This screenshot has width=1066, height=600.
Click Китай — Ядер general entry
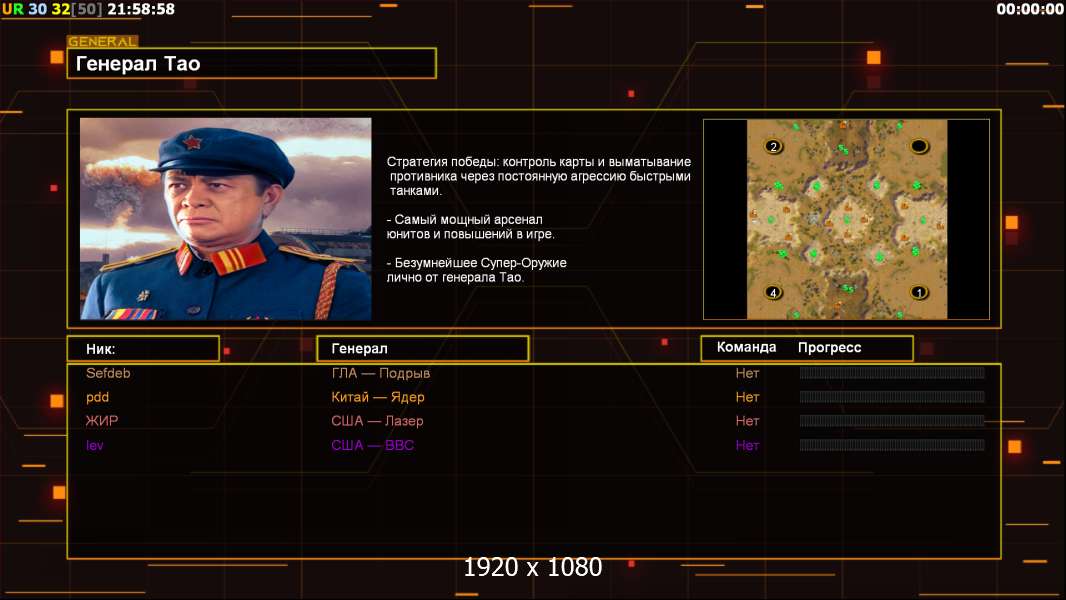tap(378, 398)
